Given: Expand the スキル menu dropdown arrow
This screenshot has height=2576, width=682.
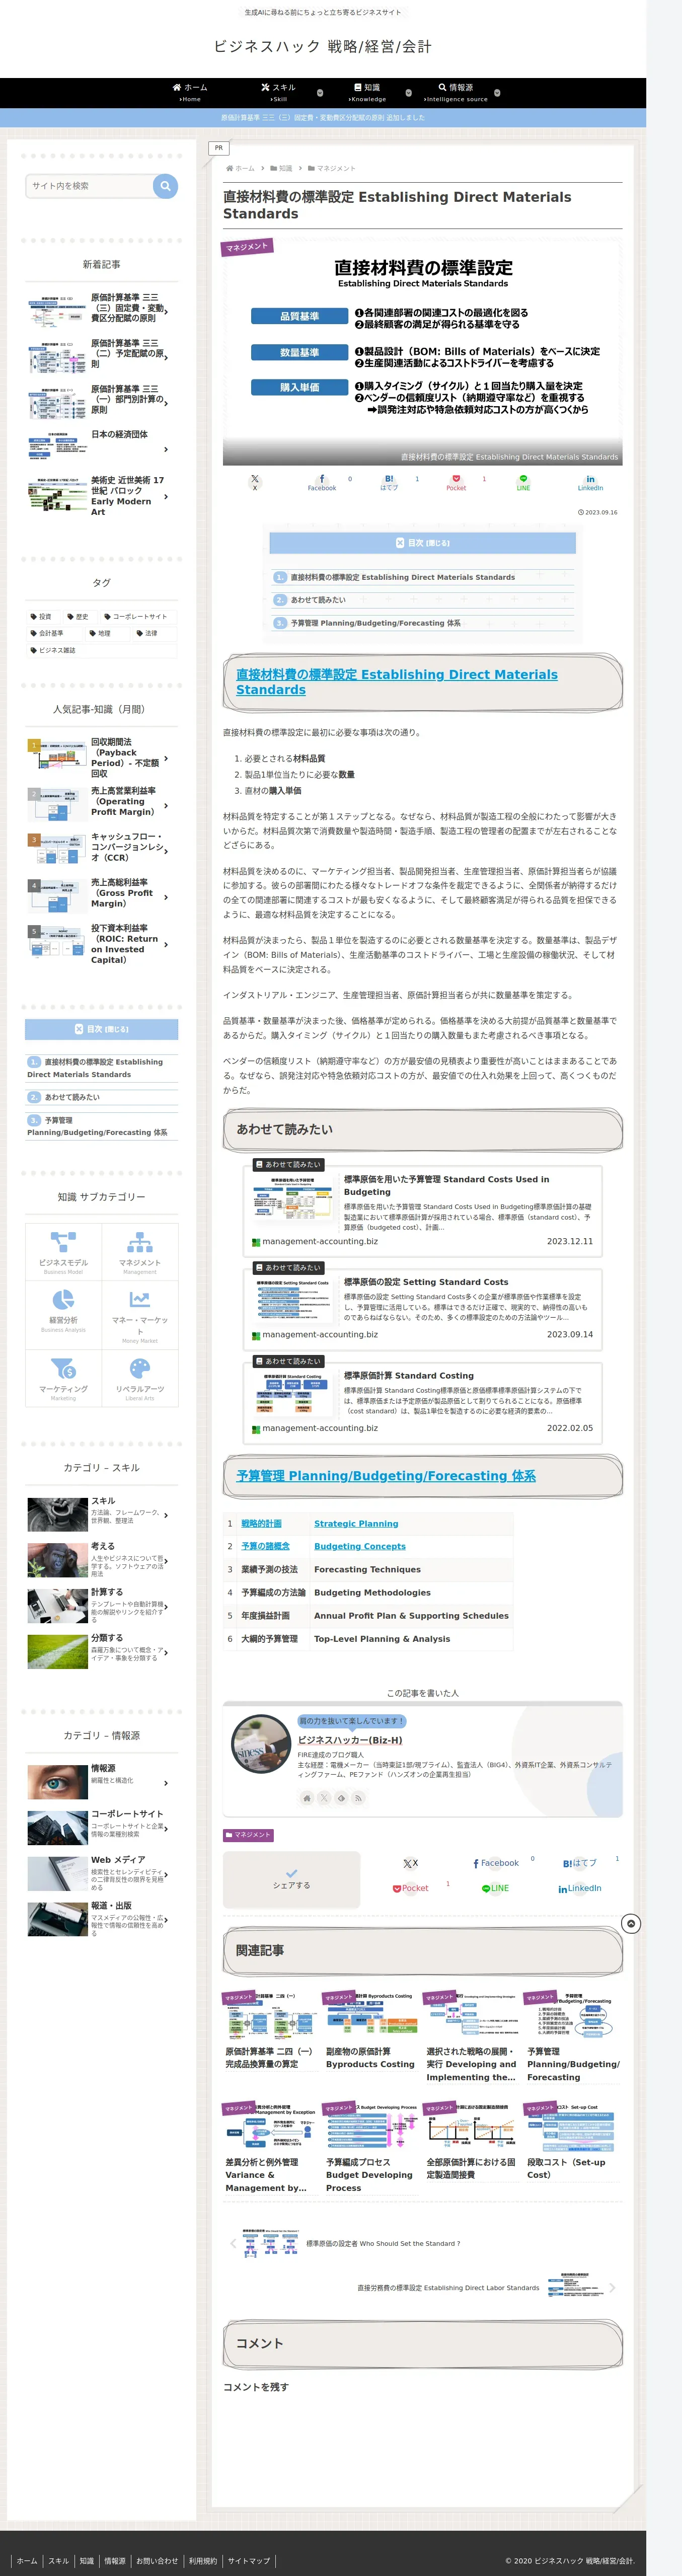Looking at the screenshot, I should click(x=320, y=93).
